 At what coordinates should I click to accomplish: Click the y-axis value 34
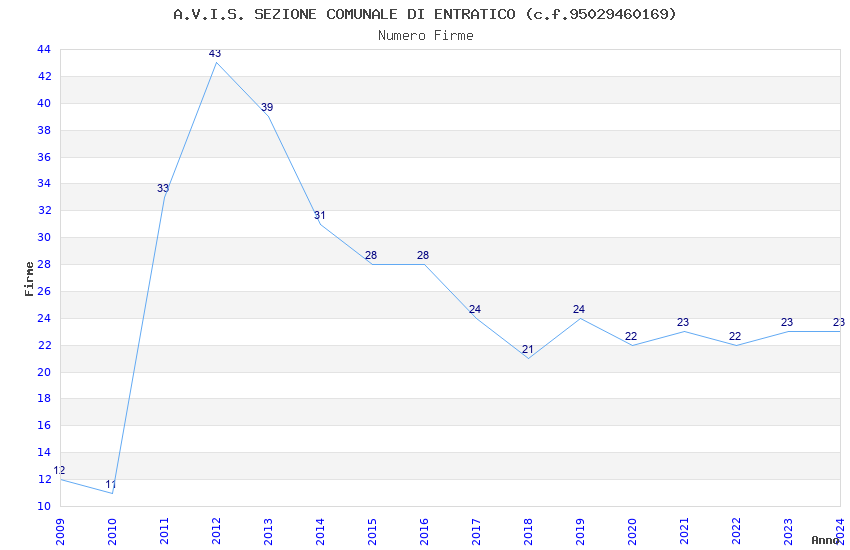[44, 183]
